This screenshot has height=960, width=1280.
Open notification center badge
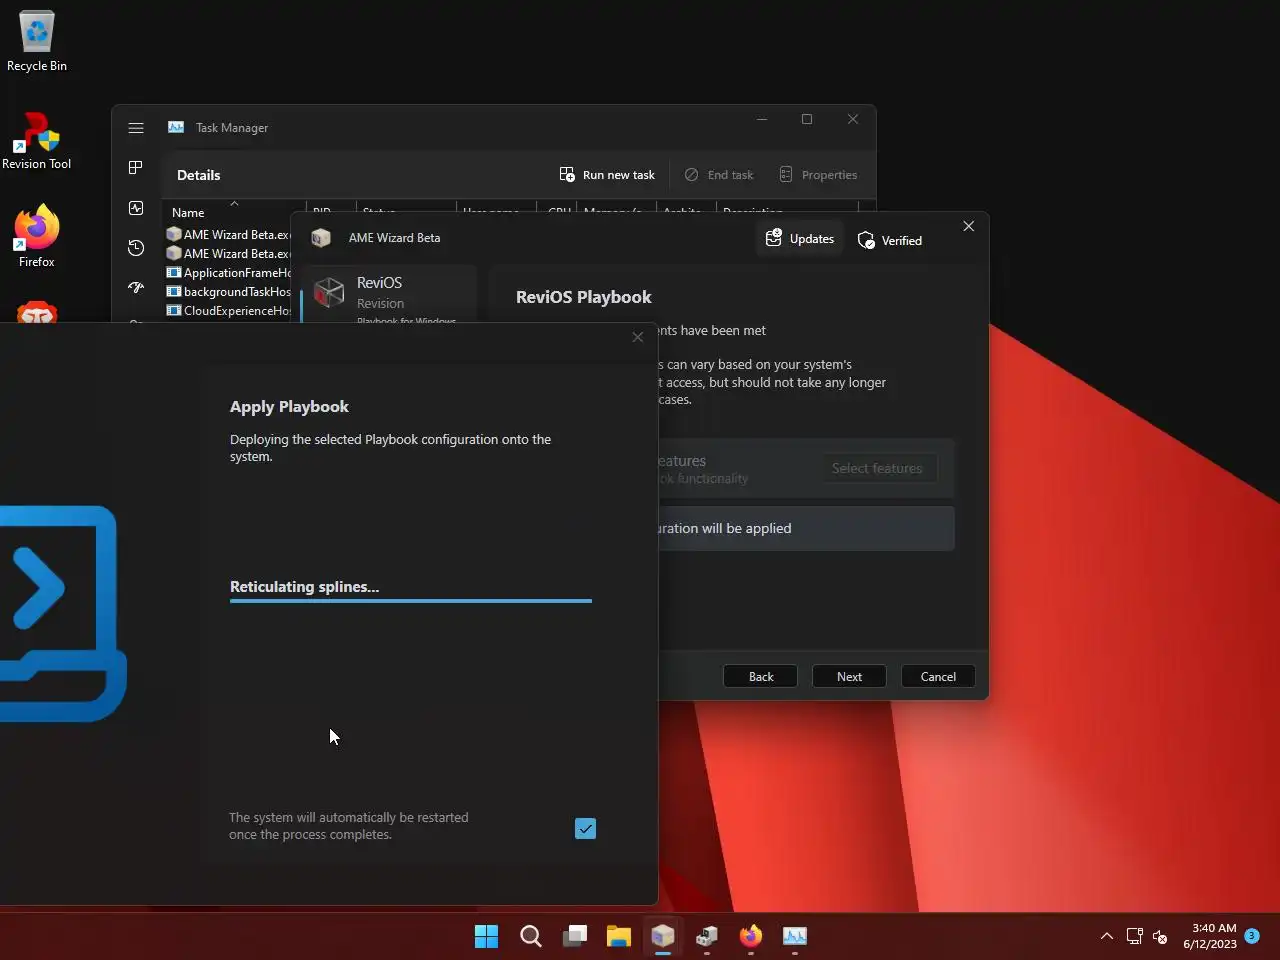pos(1252,936)
